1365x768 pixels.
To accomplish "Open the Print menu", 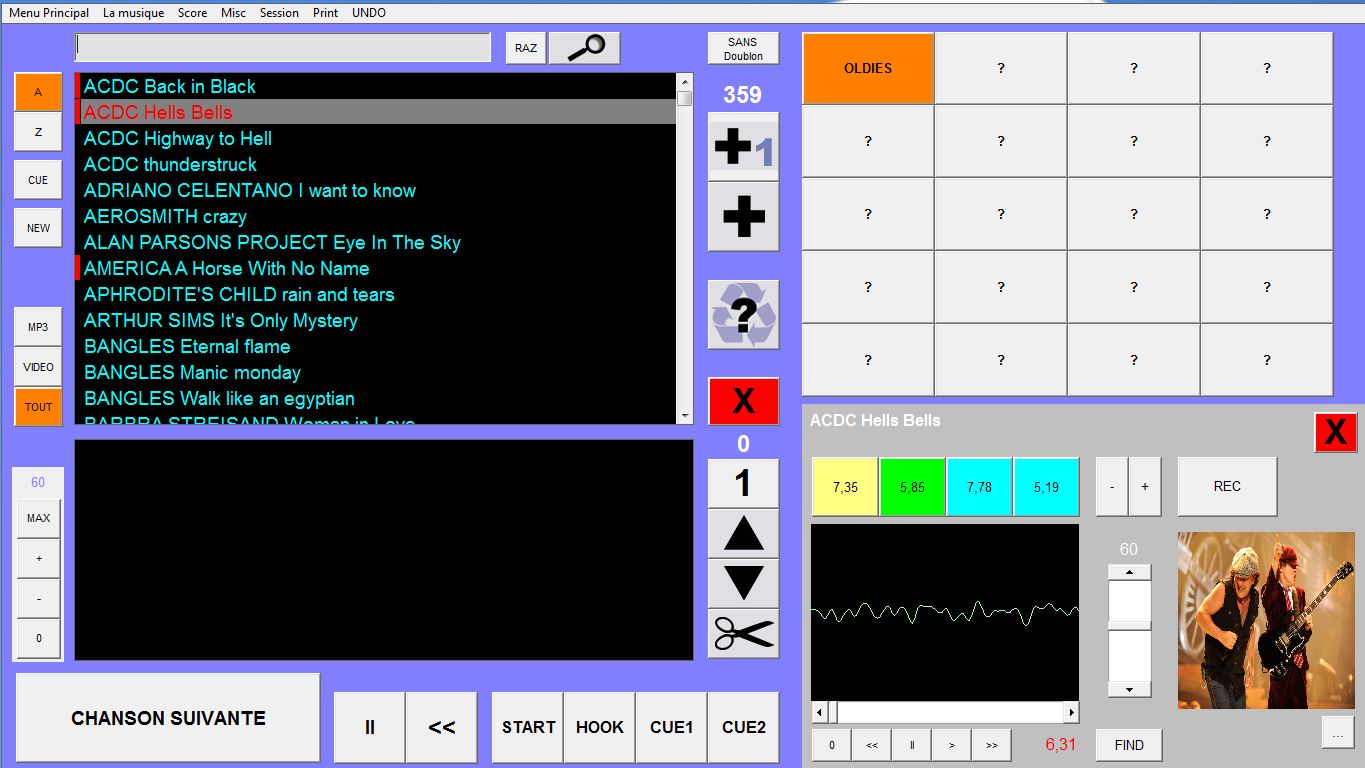I will [325, 13].
